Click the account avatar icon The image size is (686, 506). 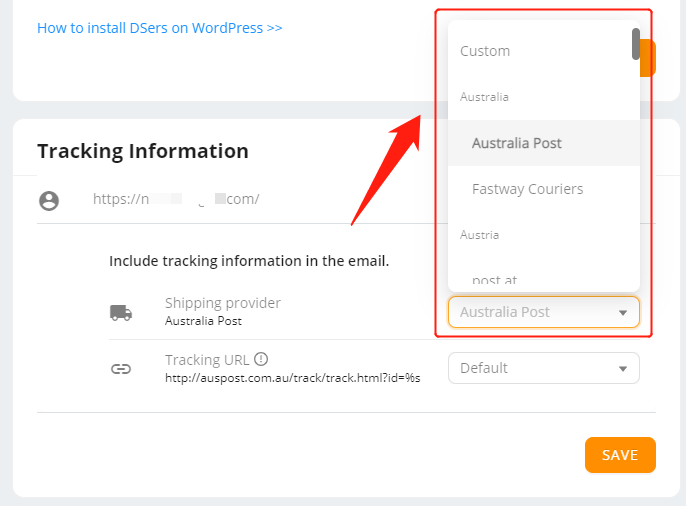(x=49, y=201)
